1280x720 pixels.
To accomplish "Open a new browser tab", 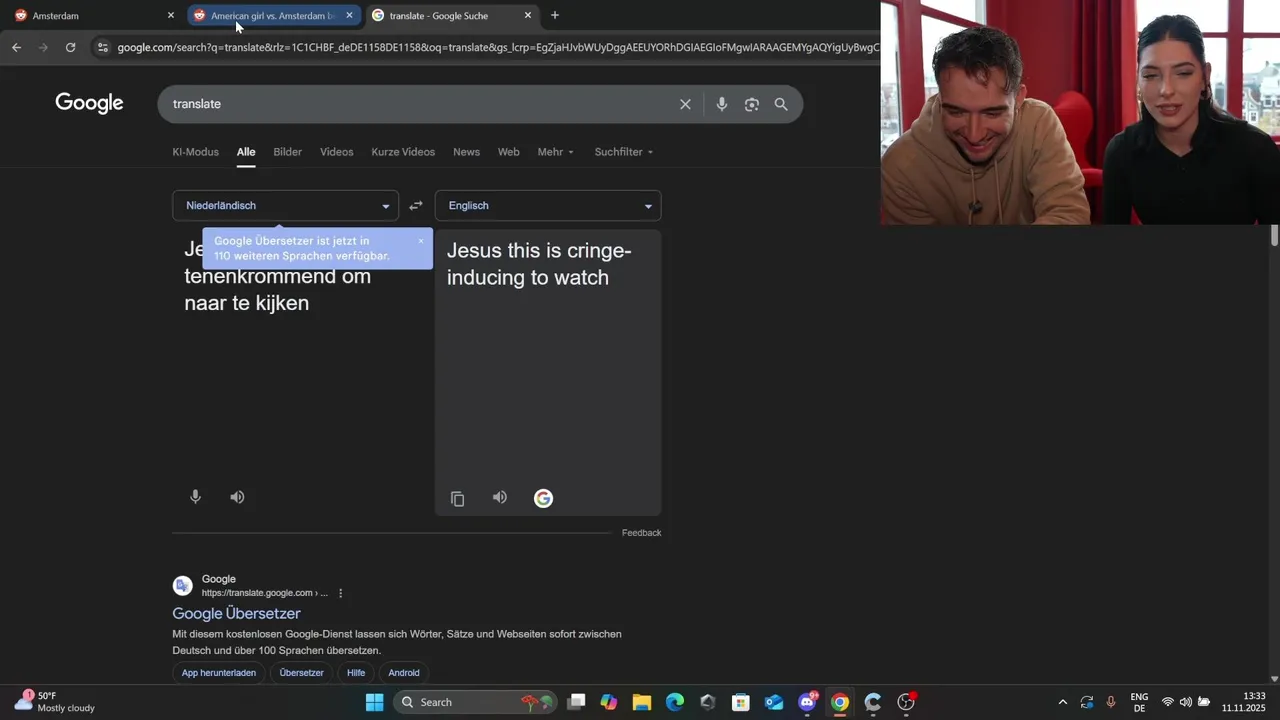I will pos(555,15).
